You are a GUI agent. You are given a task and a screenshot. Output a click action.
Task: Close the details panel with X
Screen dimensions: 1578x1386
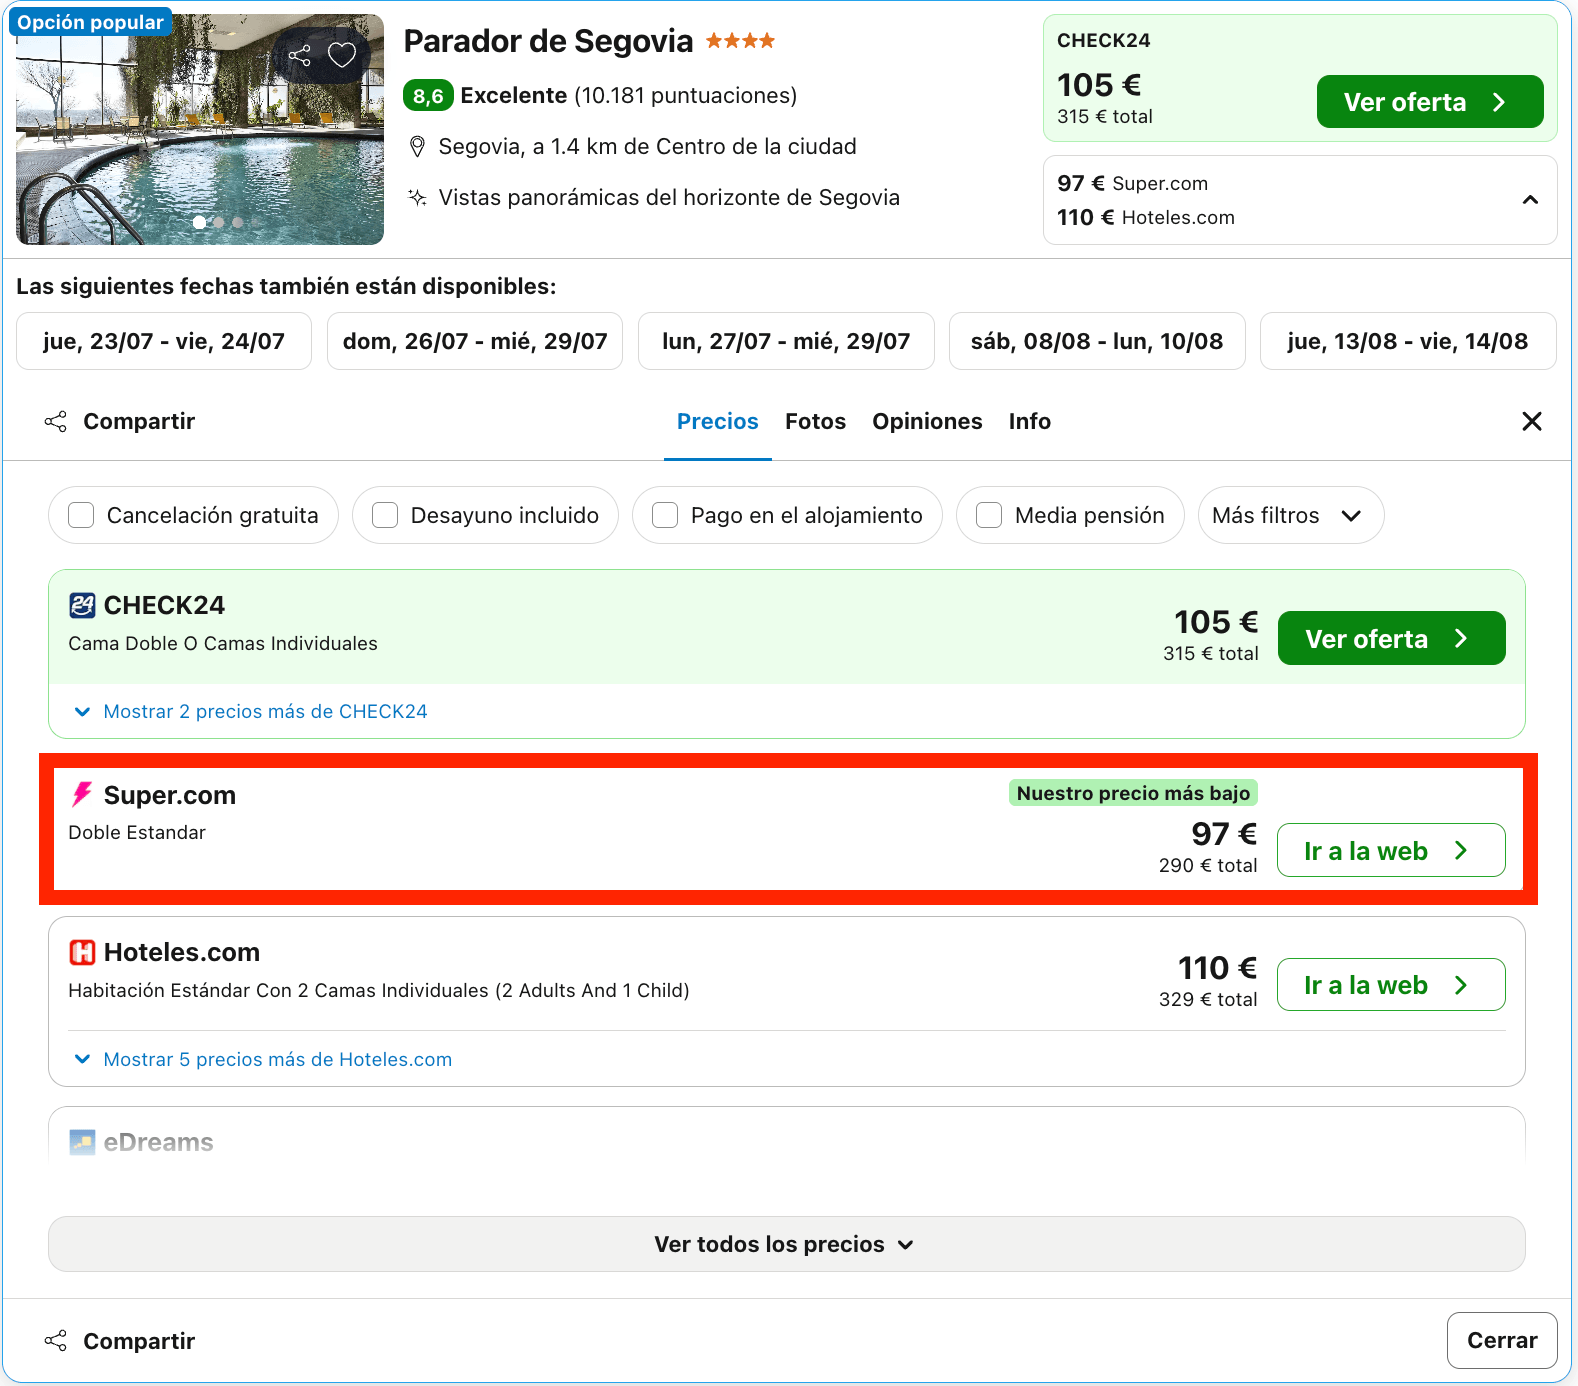[x=1531, y=421]
